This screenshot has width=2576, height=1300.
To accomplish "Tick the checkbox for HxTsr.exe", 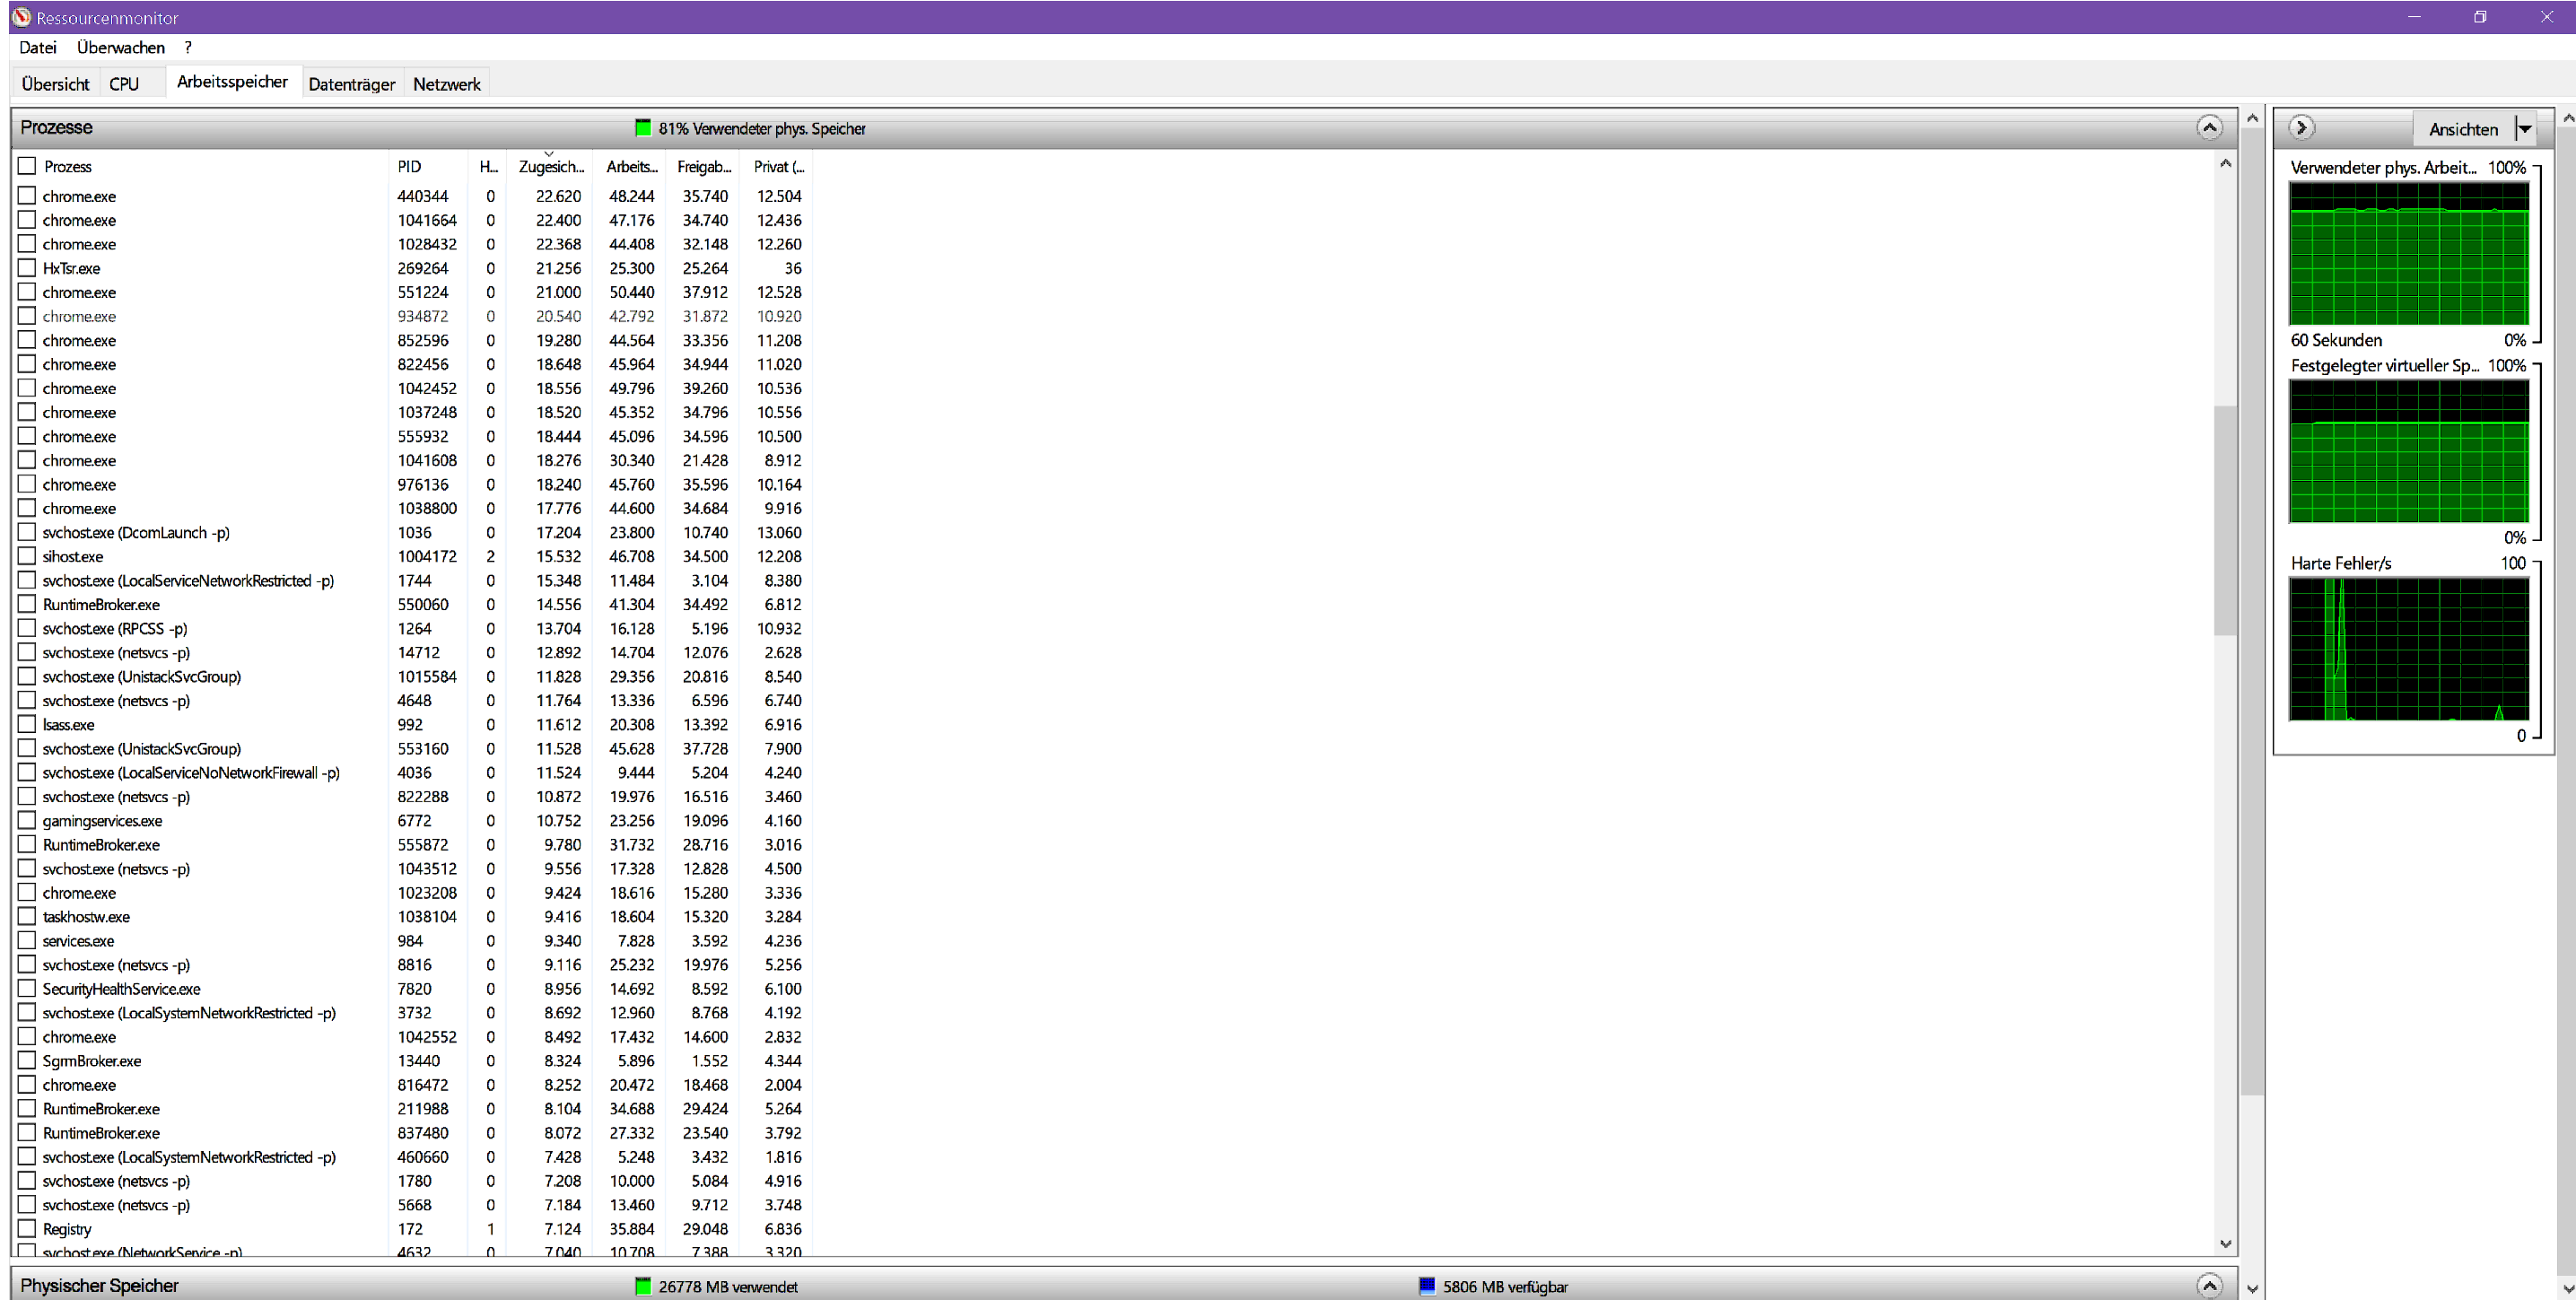I will click(27, 268).
